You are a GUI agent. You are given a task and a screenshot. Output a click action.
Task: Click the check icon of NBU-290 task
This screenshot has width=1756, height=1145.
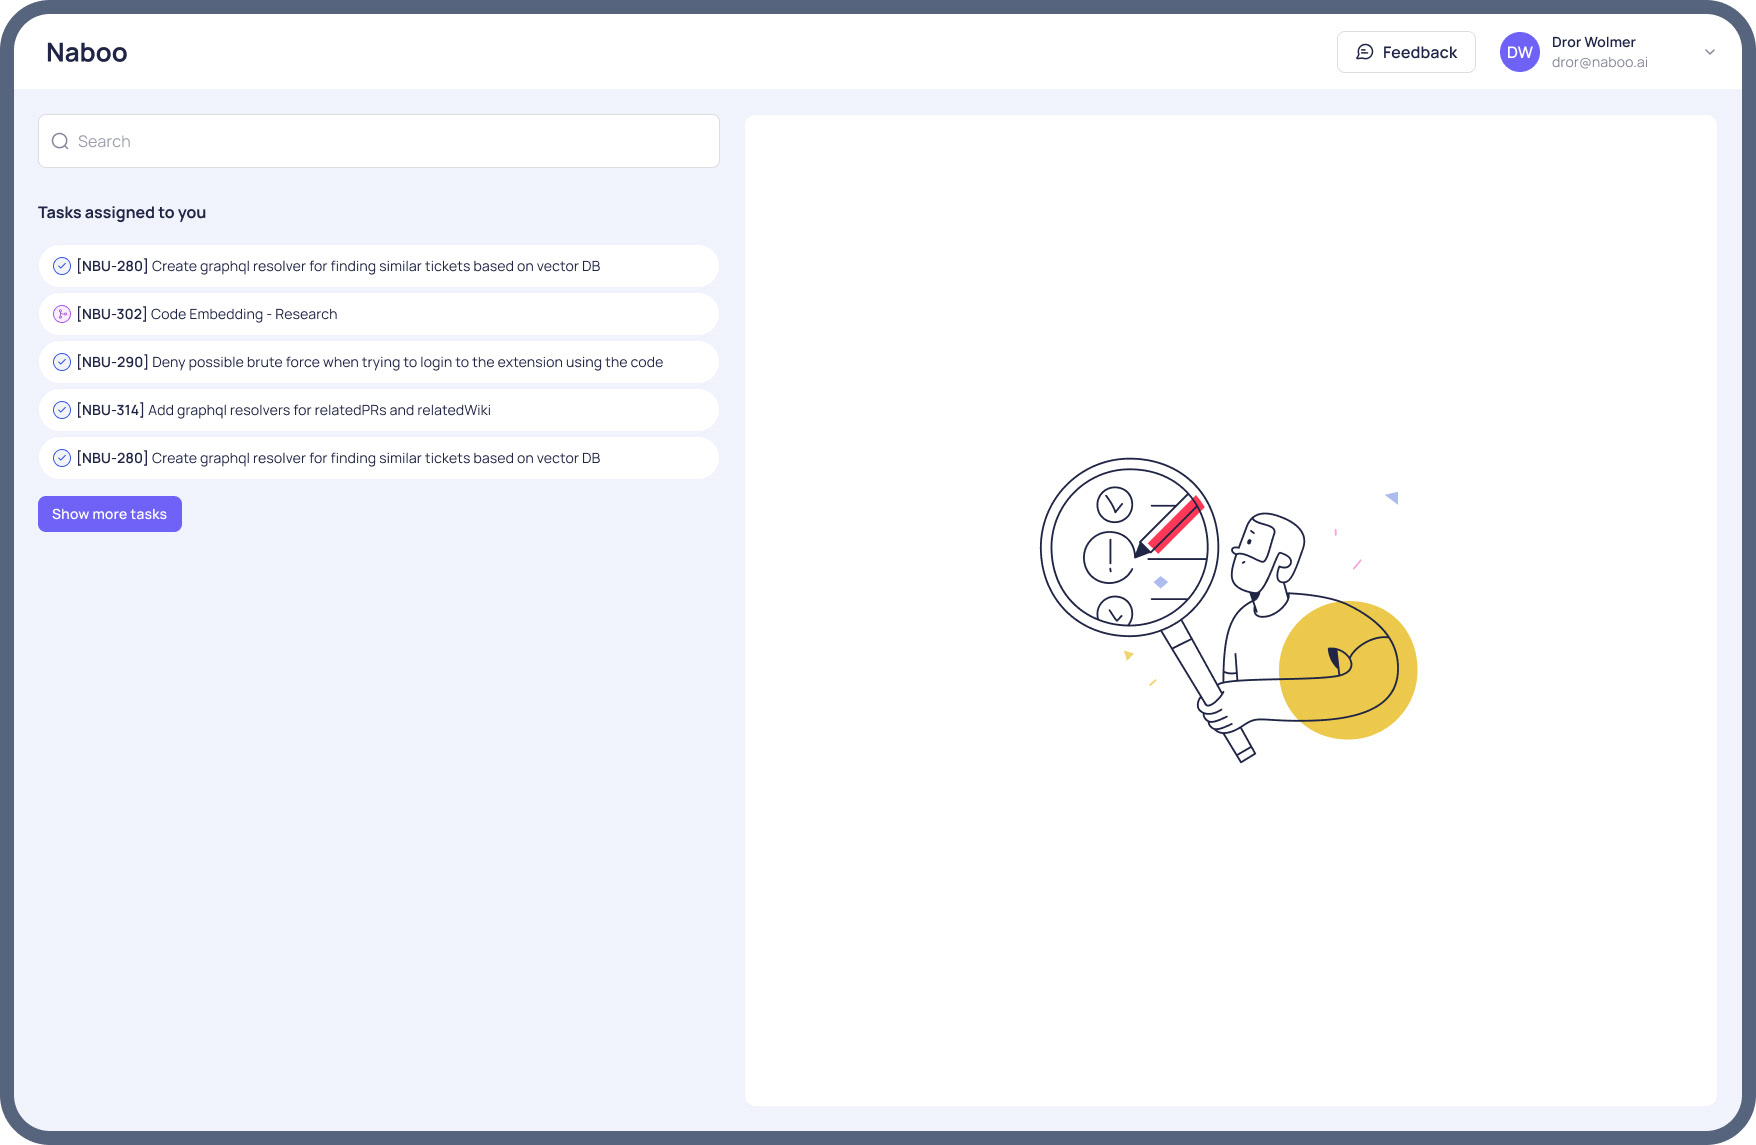(62, 362)
